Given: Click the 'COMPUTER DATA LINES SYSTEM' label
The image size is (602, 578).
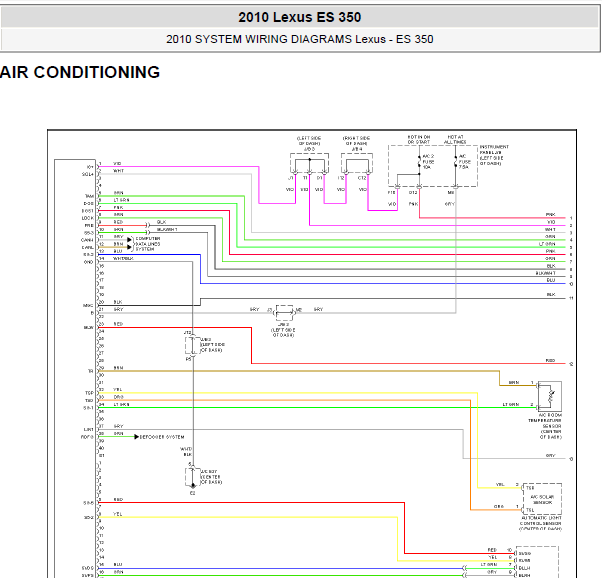Looking at the screenshot, I should coord(148,244).
